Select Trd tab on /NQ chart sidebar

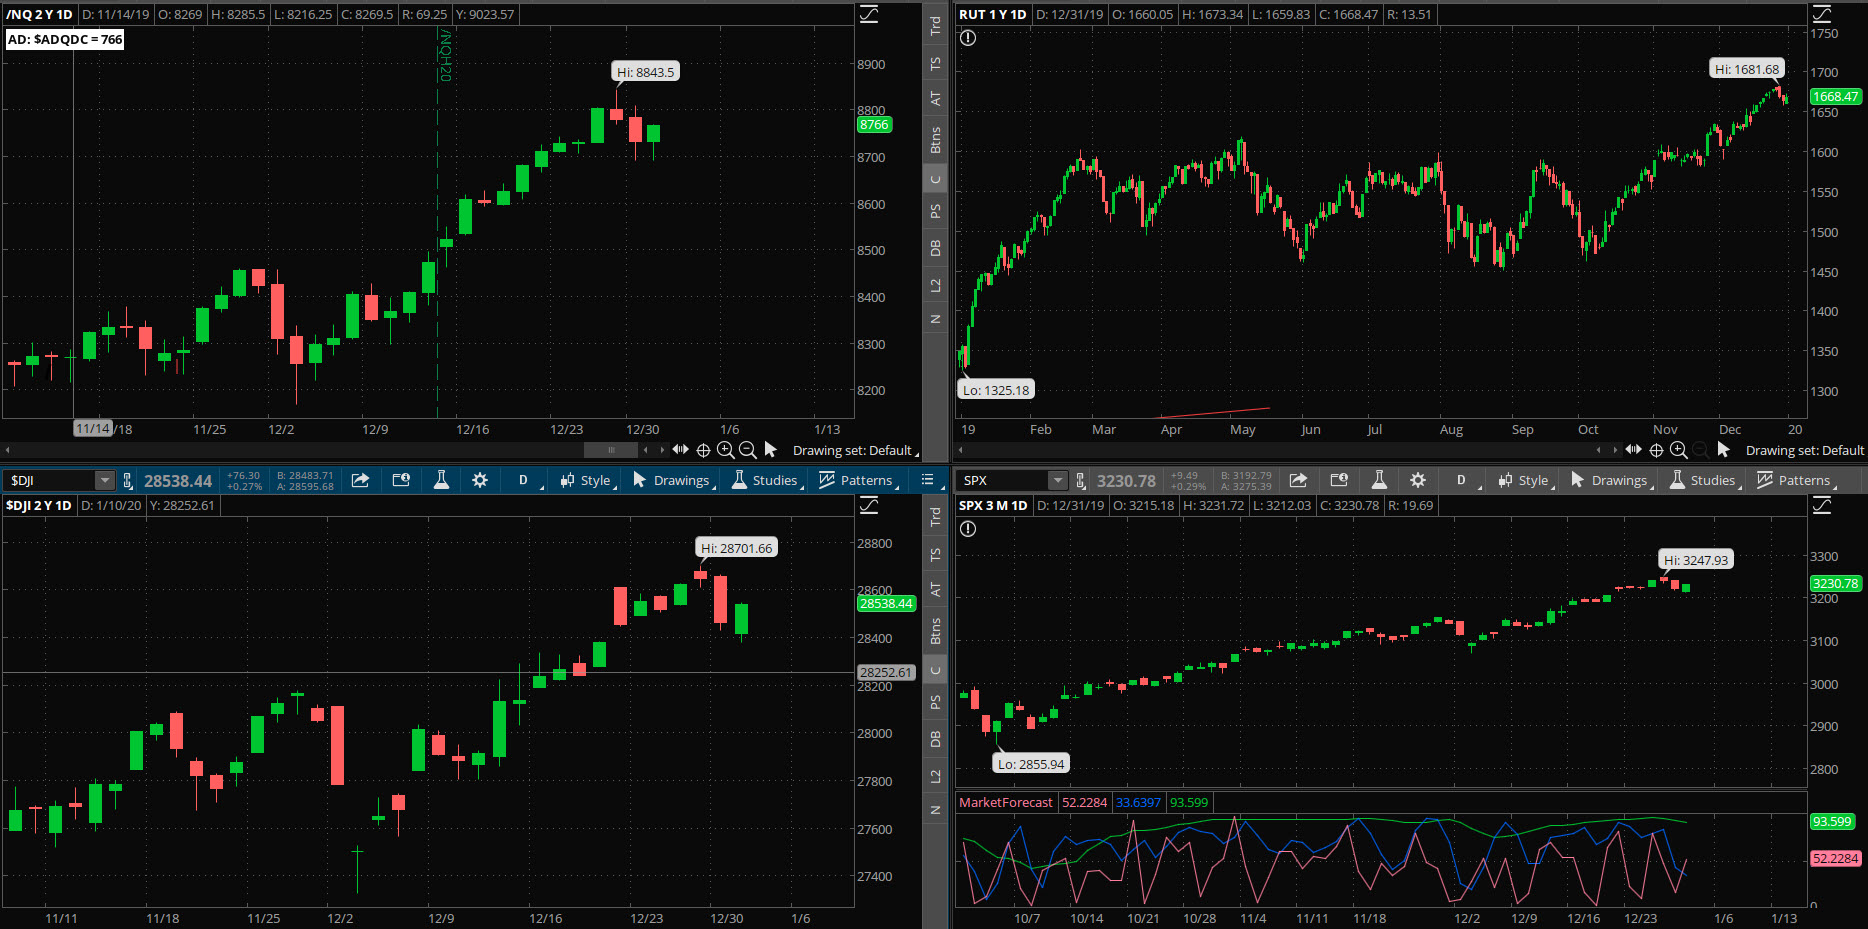pos(935,25)
